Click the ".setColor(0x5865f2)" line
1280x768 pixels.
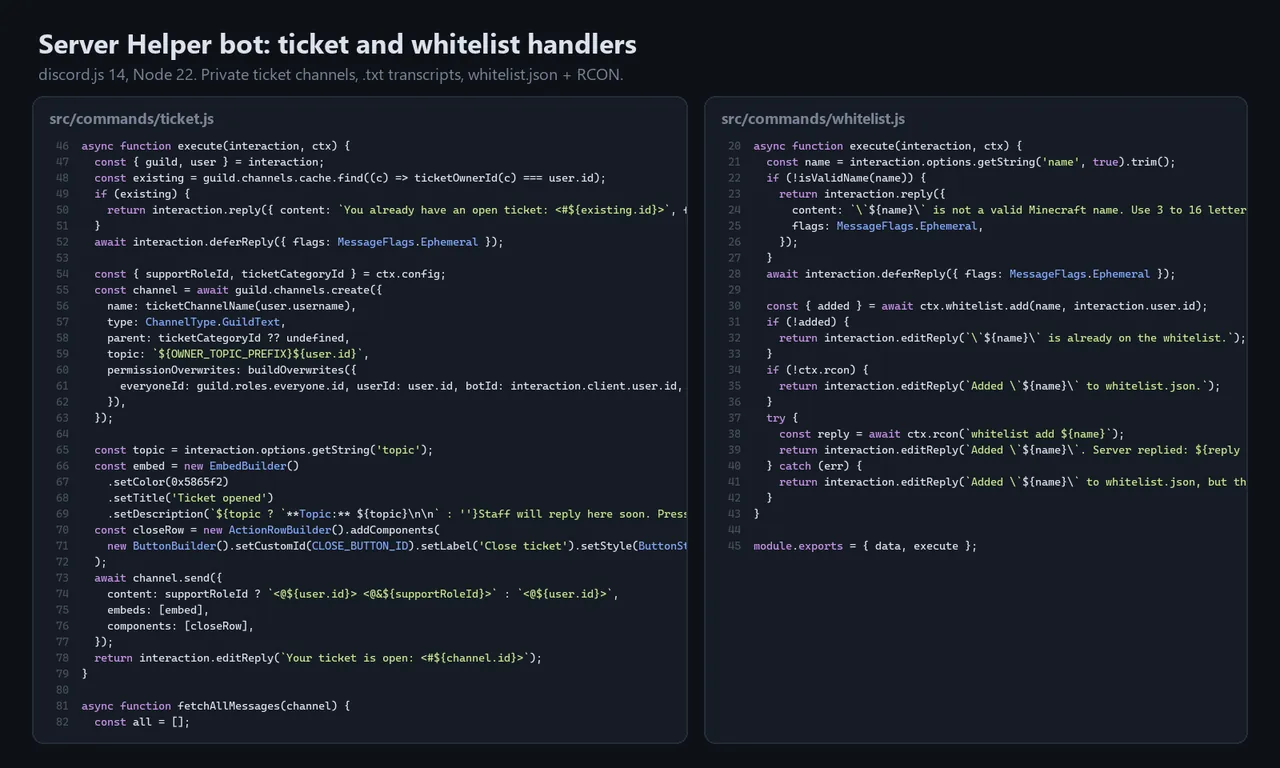tap(167, 482)
